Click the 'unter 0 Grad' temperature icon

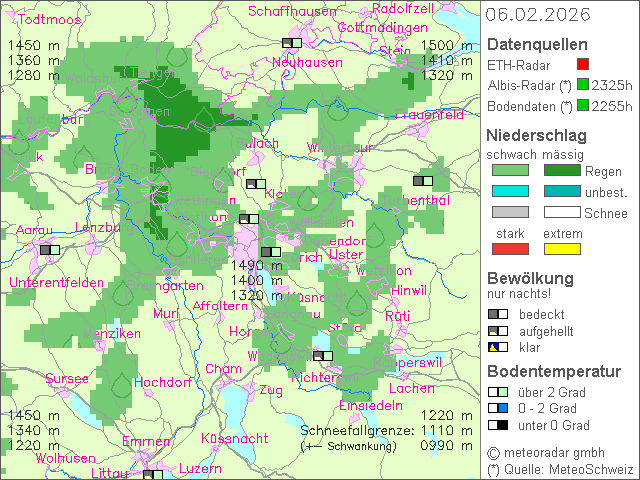497,425
